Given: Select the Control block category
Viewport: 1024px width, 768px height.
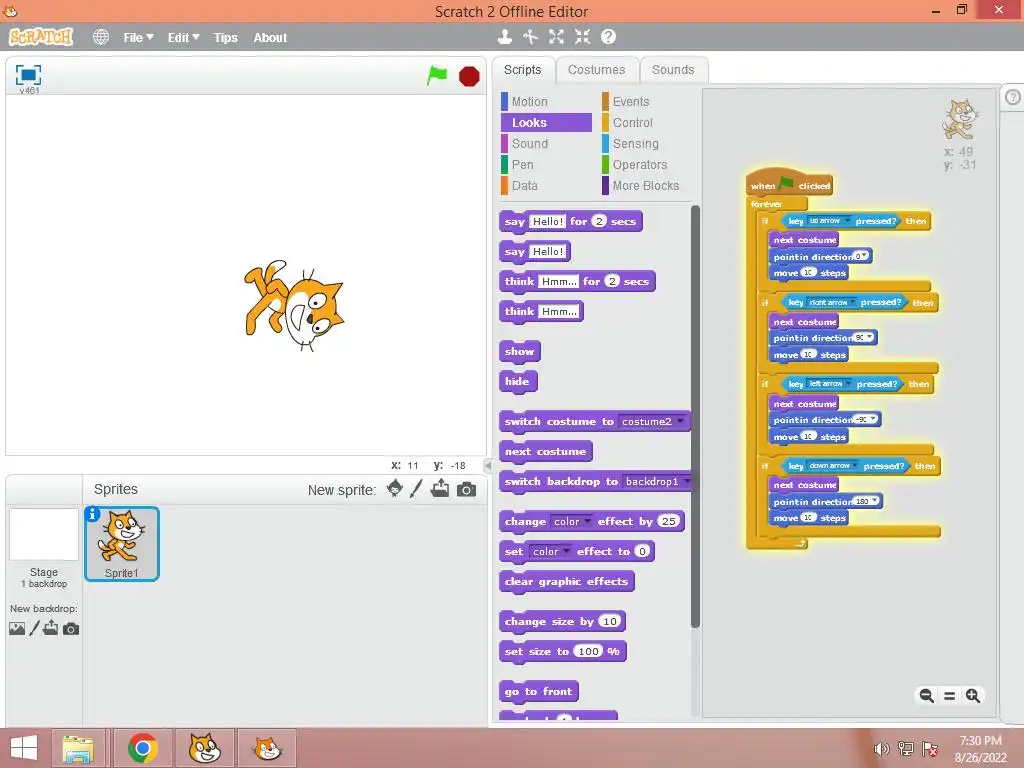Looking at the screenshot, I should pyautogui.click(x=632, y=123).
